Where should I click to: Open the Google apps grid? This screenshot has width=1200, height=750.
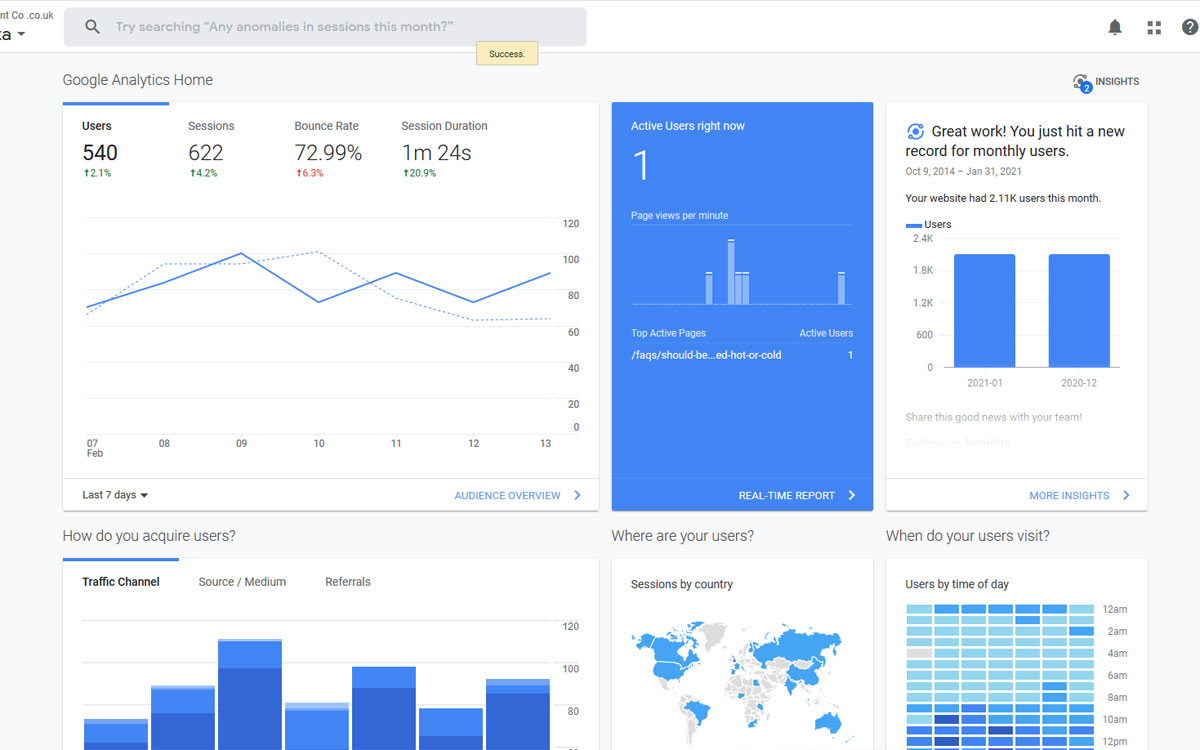[1154, 27]
